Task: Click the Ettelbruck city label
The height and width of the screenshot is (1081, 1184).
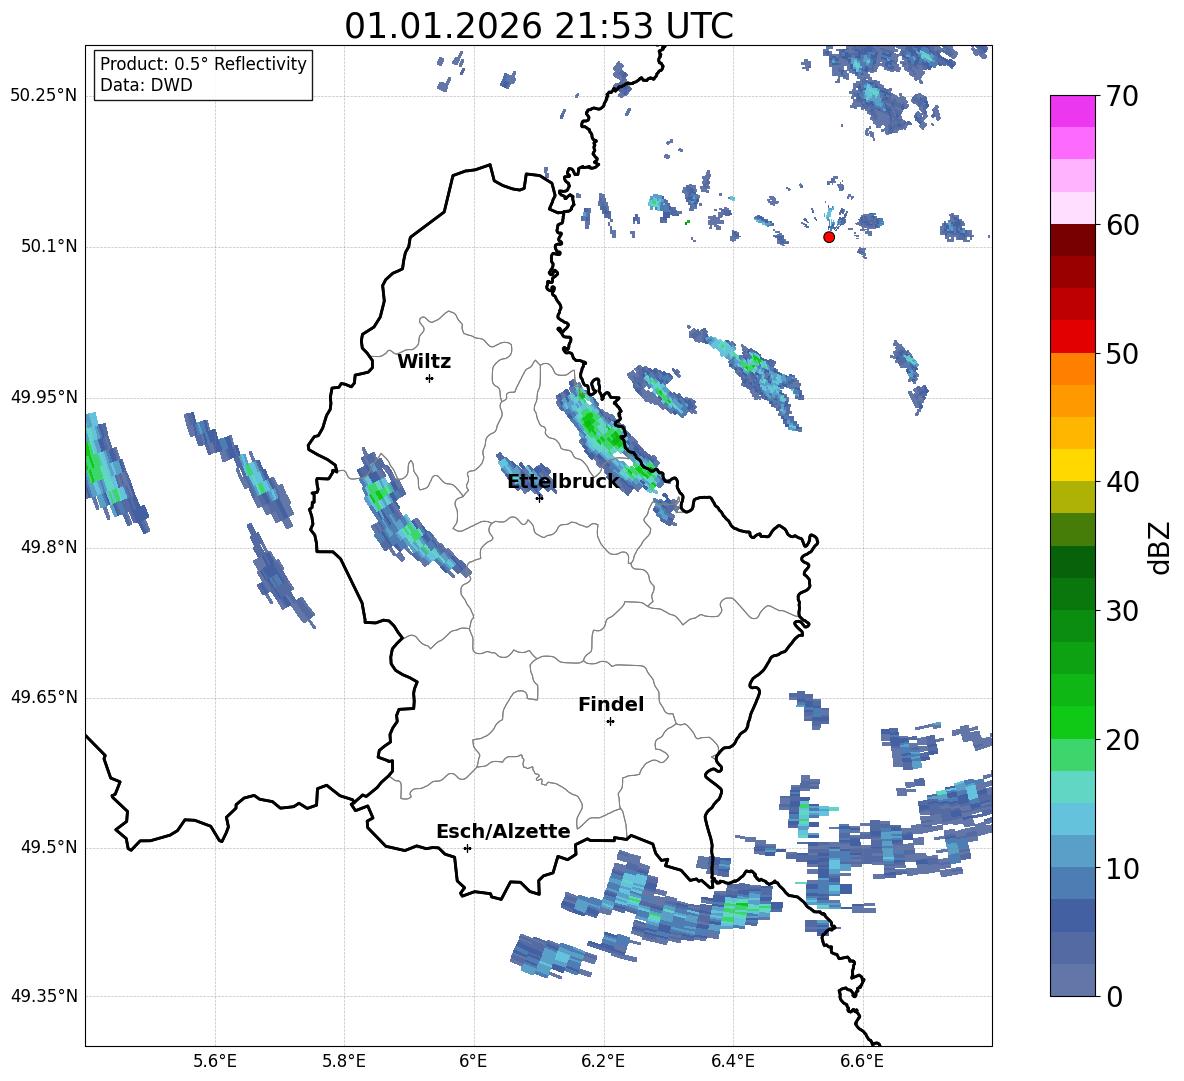Action: tap(563, 482)
